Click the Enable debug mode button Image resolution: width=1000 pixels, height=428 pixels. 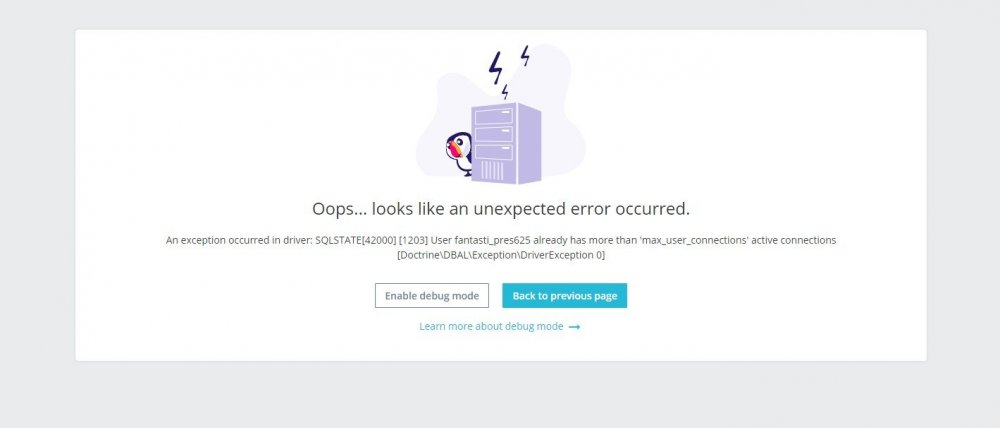pos(432,295)
